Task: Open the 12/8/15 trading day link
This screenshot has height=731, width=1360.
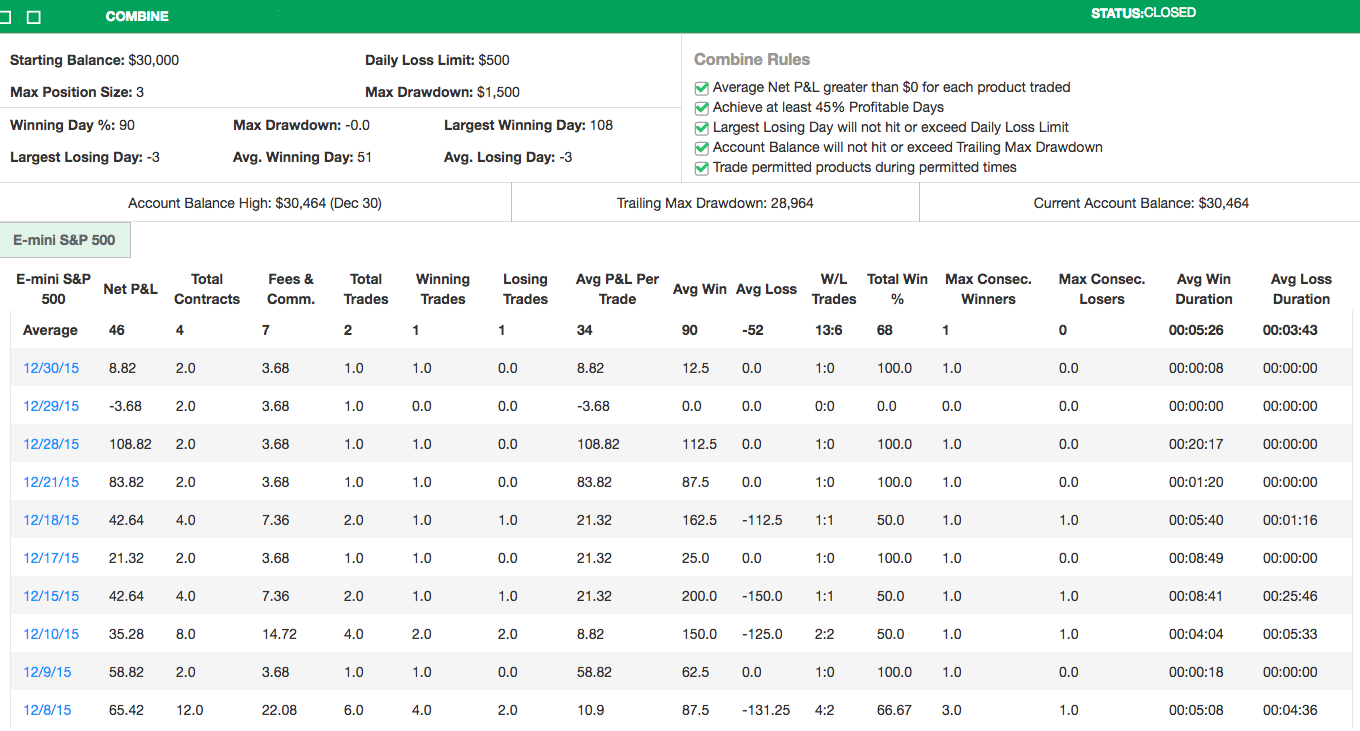Action: [x=47, y=710]
